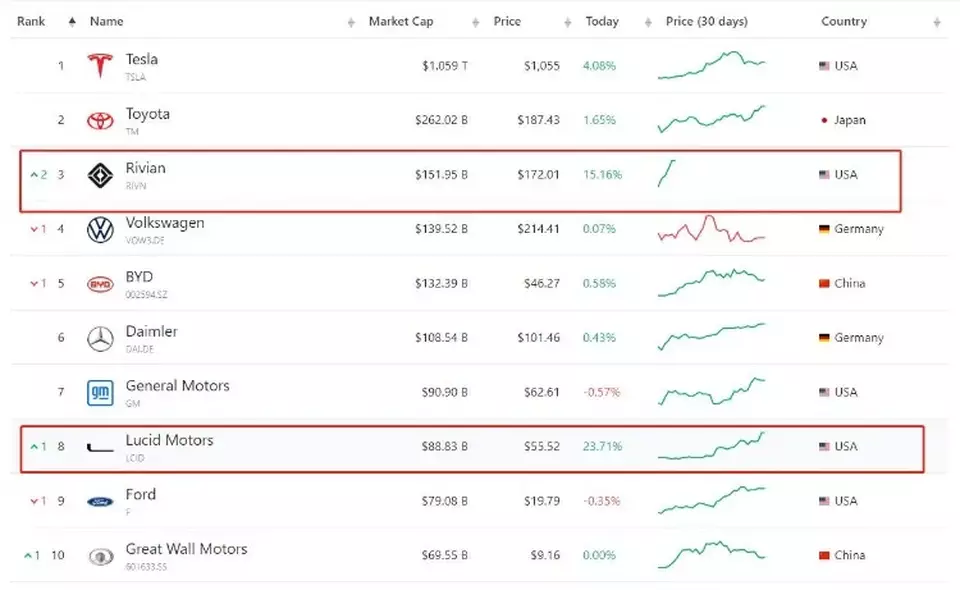960x590 pixels.
Task: Sort by Market Cap using its arrow
Action: (x=476, y=23)
